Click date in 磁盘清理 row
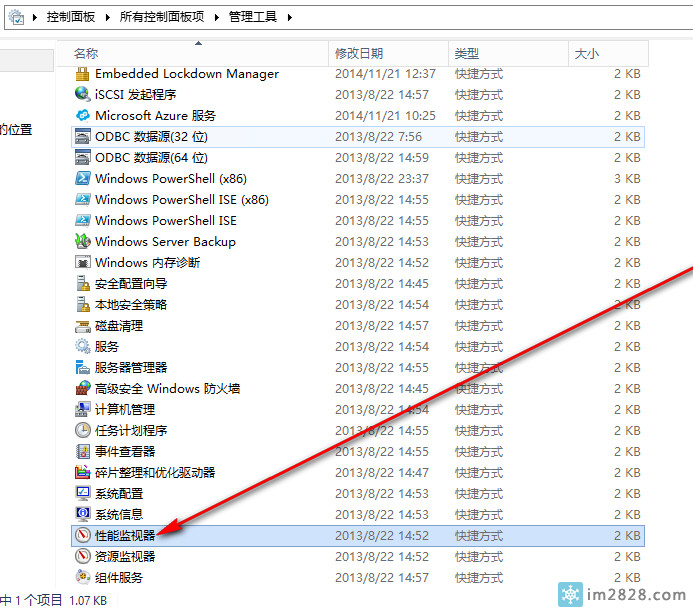 point(382,326)
